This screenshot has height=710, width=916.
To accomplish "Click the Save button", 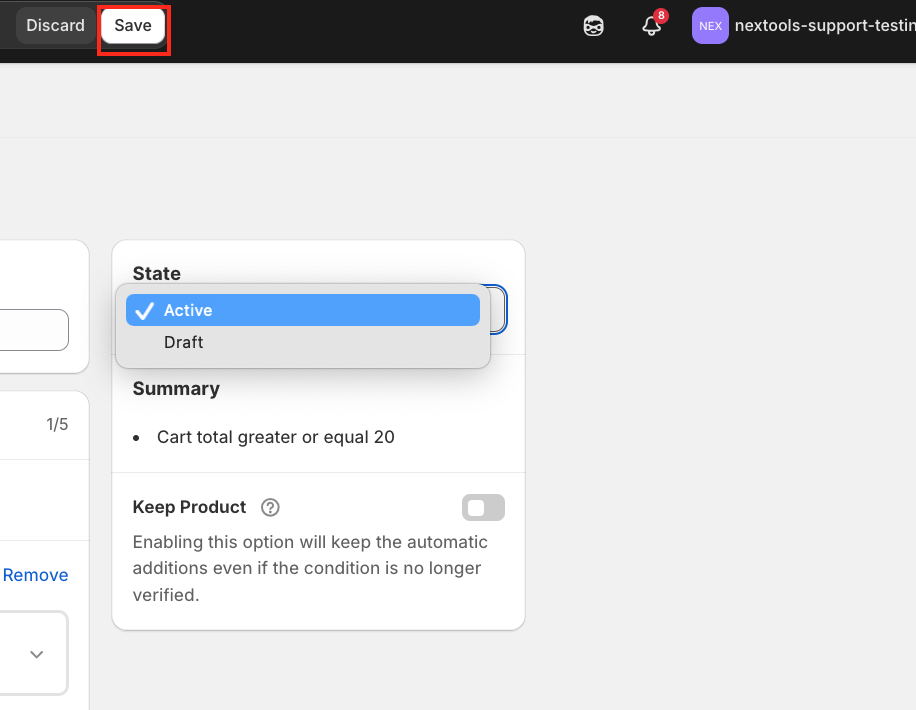I will (133, 26).
